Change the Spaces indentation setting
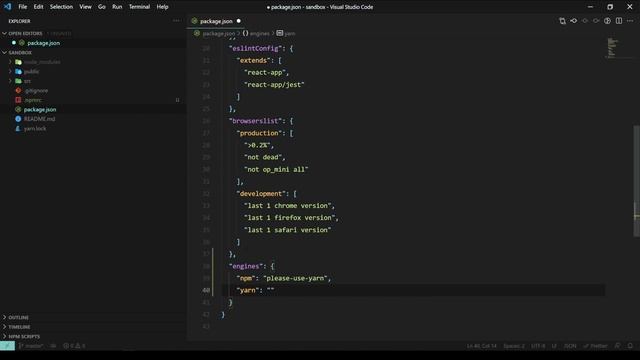This screenshot has width=640, height=360. pyautogui.click(x=514, y=346)
